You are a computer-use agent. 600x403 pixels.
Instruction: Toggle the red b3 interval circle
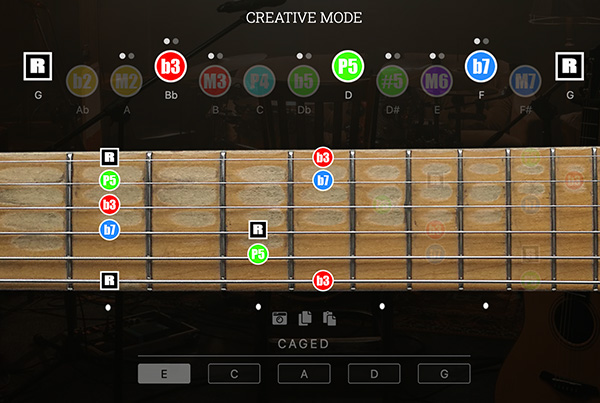tap(171, 66)
